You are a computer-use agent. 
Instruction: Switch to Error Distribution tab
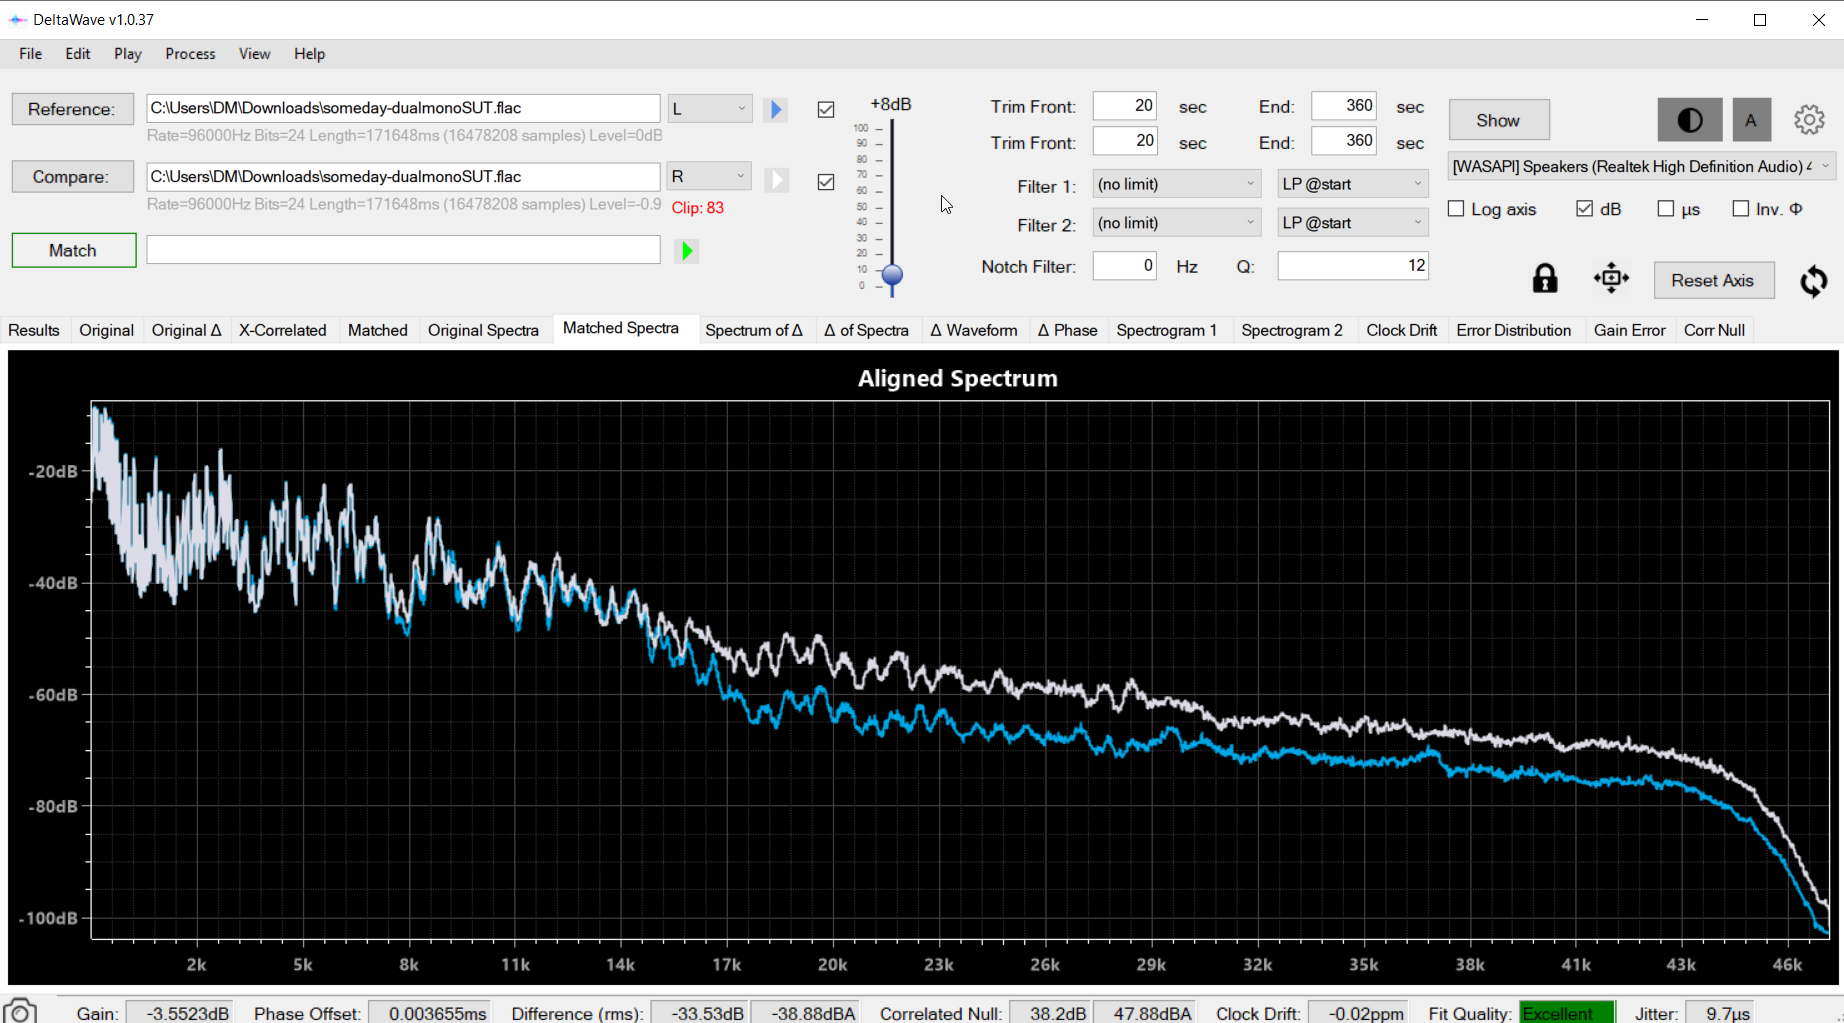pos(1514,330)
